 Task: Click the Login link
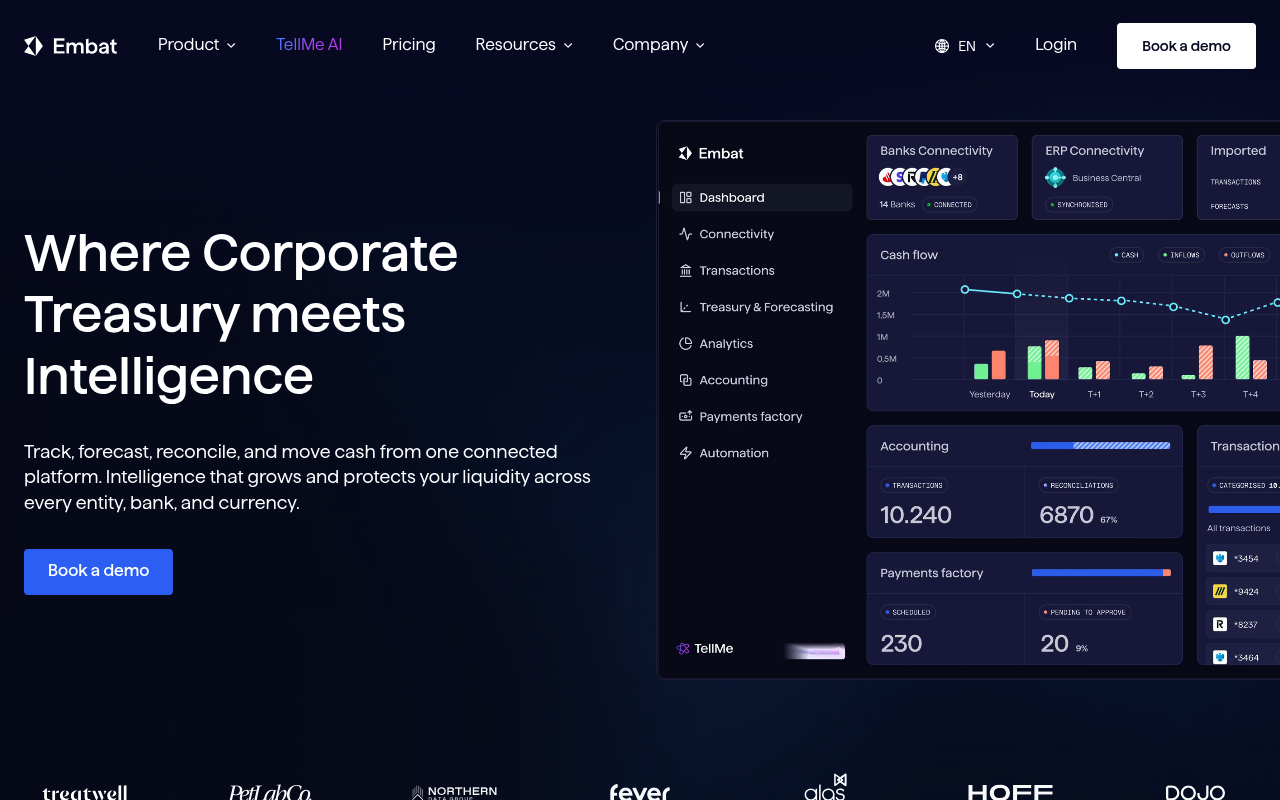click(1056, 45)
